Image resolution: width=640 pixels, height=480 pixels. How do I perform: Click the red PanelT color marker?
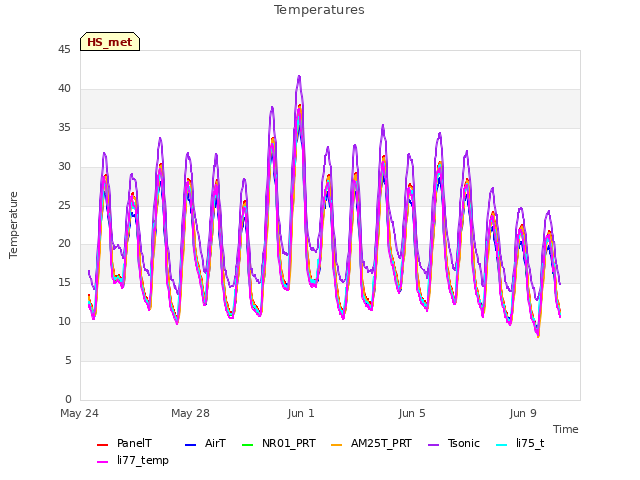(x=102, y=444)
